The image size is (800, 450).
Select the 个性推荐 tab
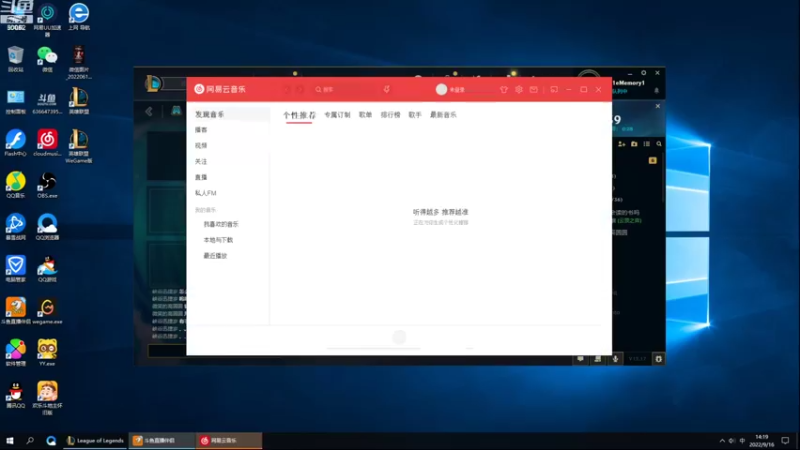(299, 115)
